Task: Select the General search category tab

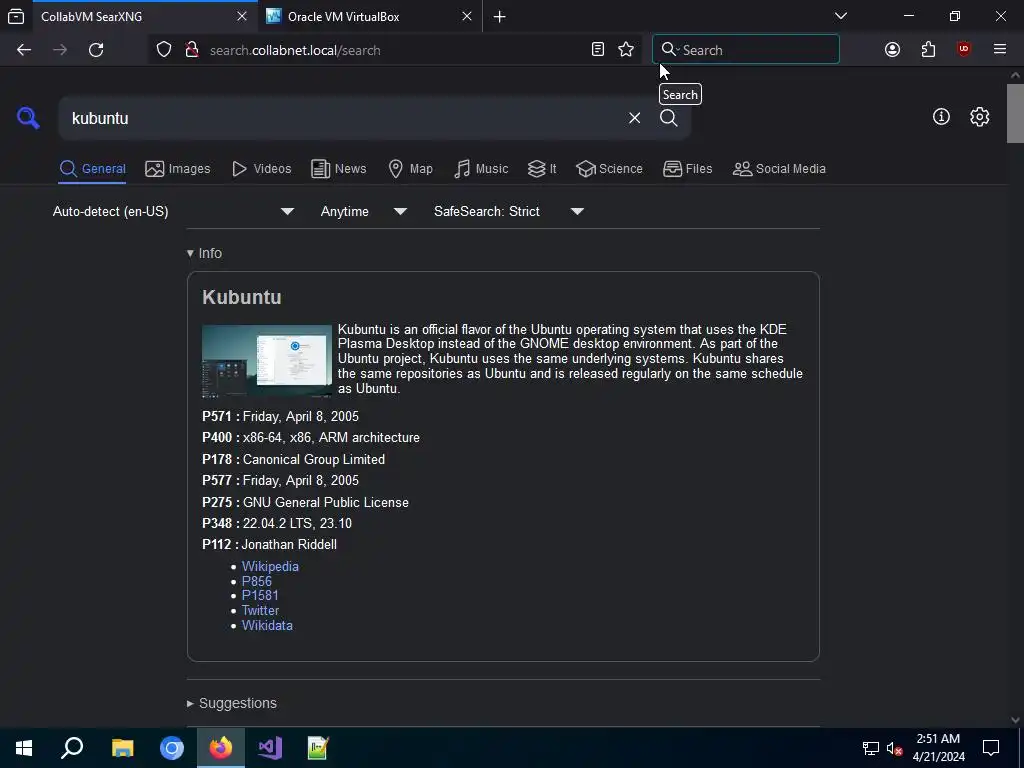Action: 92,168
